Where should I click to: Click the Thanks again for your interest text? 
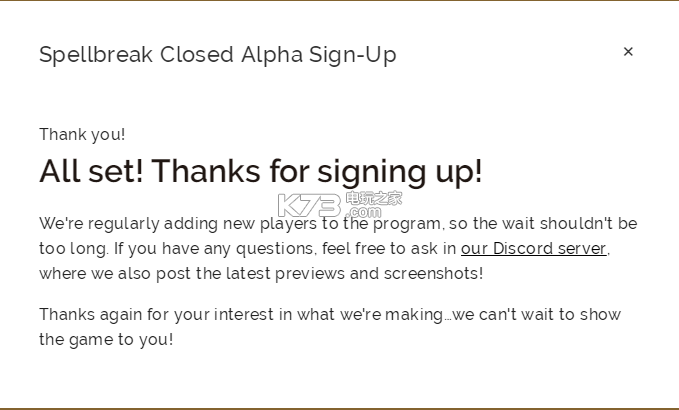[x=156, y=314]
